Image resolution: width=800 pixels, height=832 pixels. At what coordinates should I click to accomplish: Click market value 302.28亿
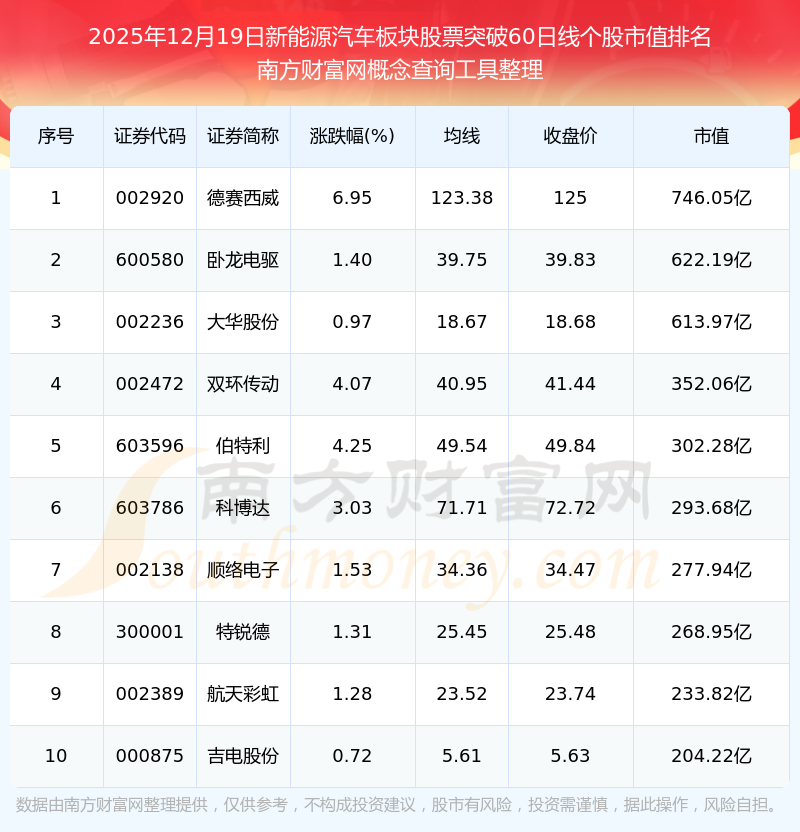click(x=711, y=446)
